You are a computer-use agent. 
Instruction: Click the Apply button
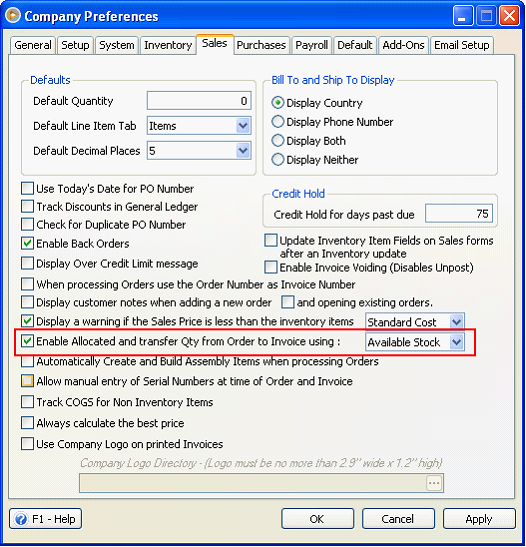(x=479, y=519)
